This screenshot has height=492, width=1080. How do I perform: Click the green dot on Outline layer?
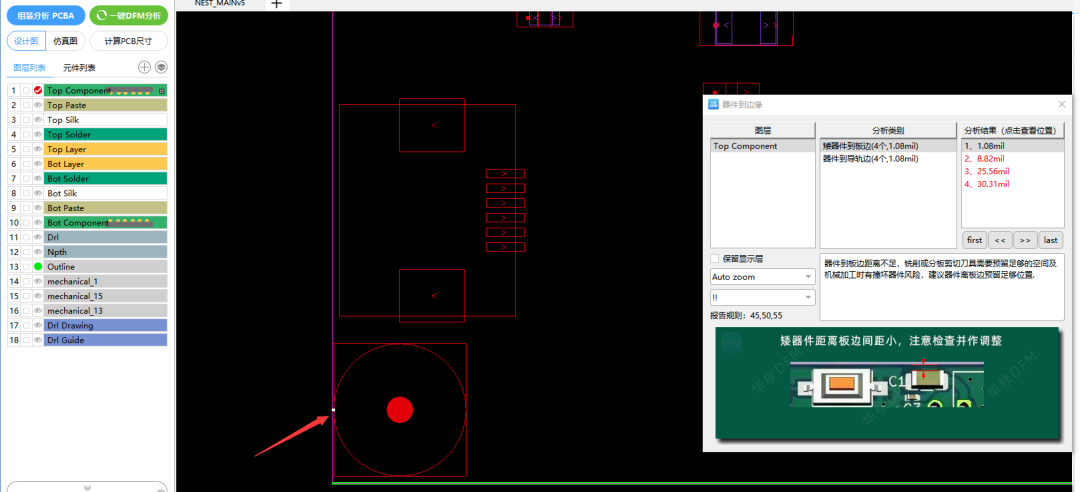click(38, 267)
